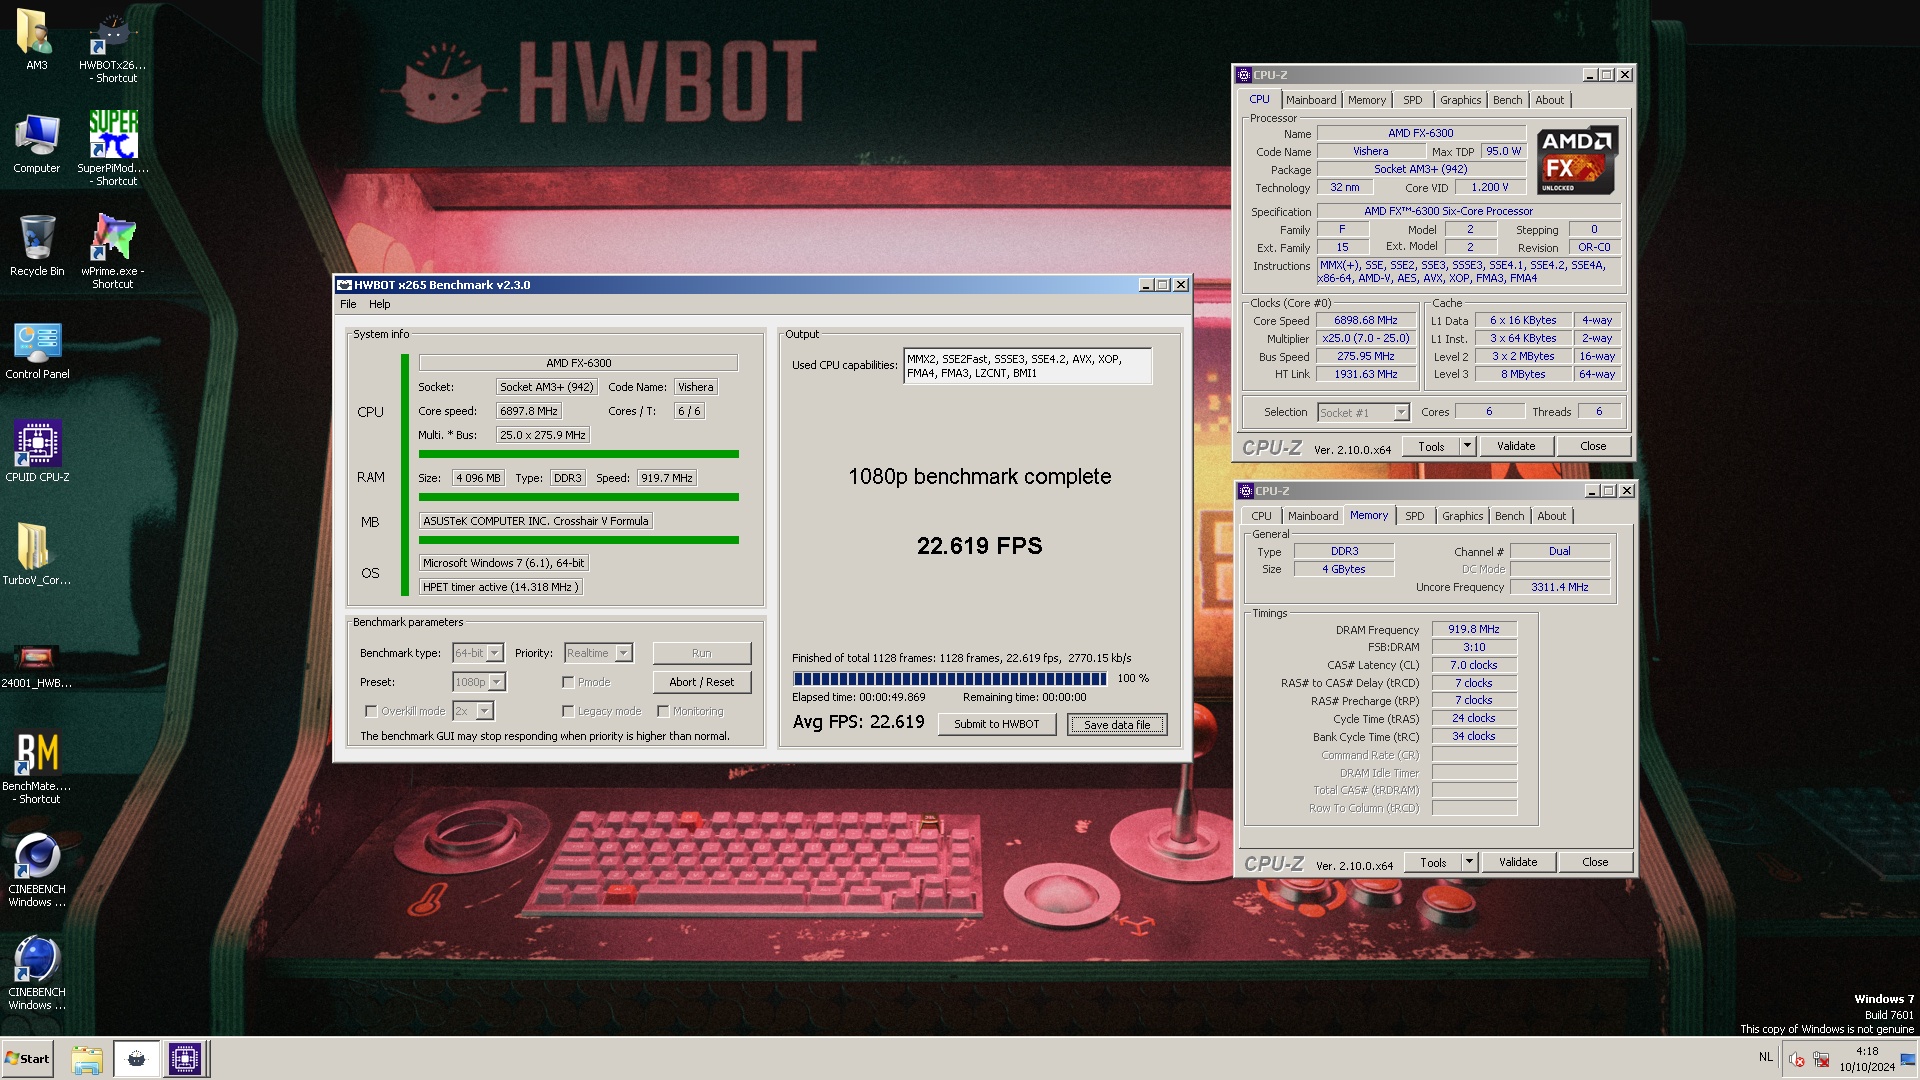The image size is (1920, 1080).
Task: Switch to CPU-Z taskbar button
Action: point(185,1058)
